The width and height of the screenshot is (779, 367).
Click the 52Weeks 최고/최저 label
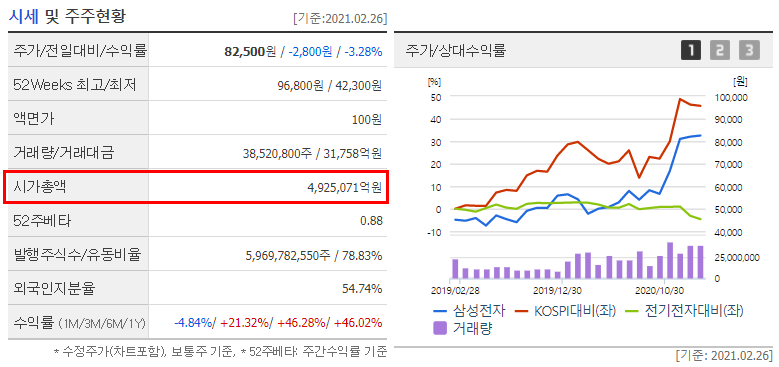pos(75,84)
